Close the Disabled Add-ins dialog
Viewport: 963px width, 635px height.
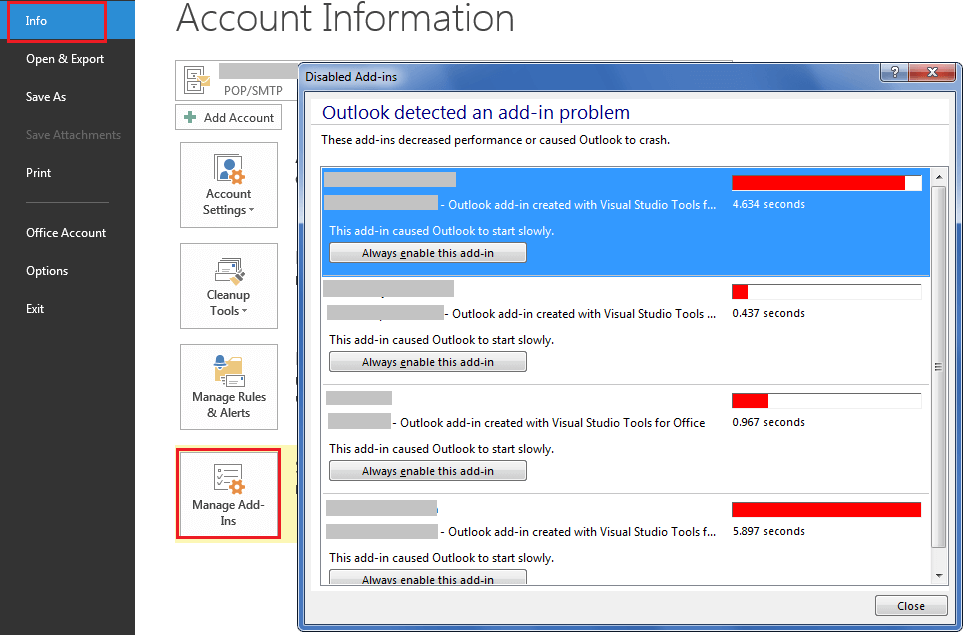(910, 605)
